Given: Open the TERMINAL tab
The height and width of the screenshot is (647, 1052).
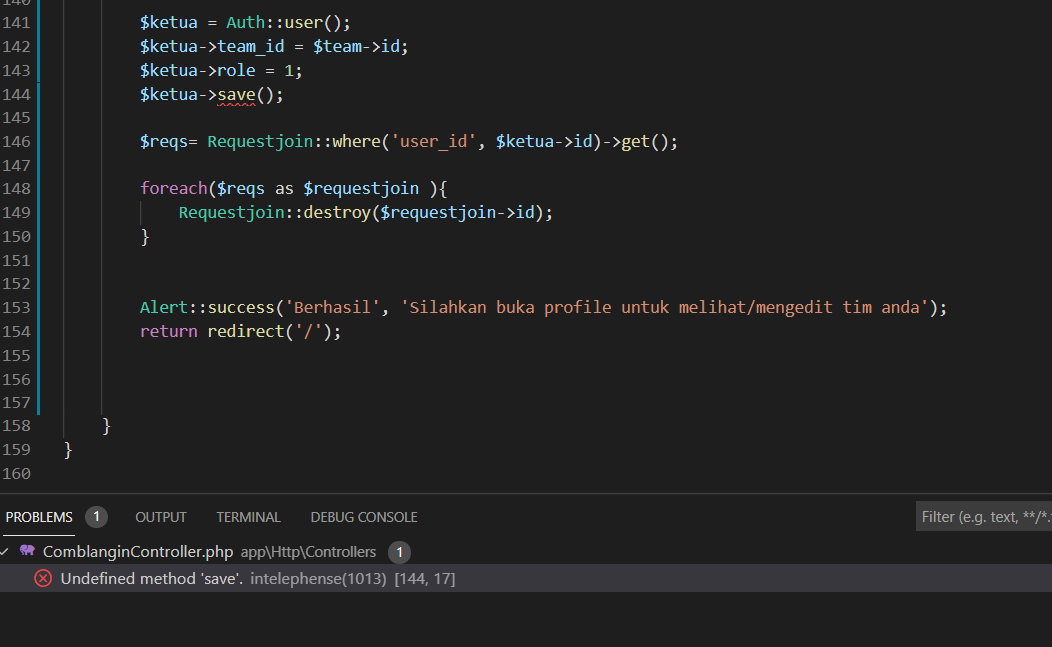Looking at the screenshot, I should pos(248,517).
